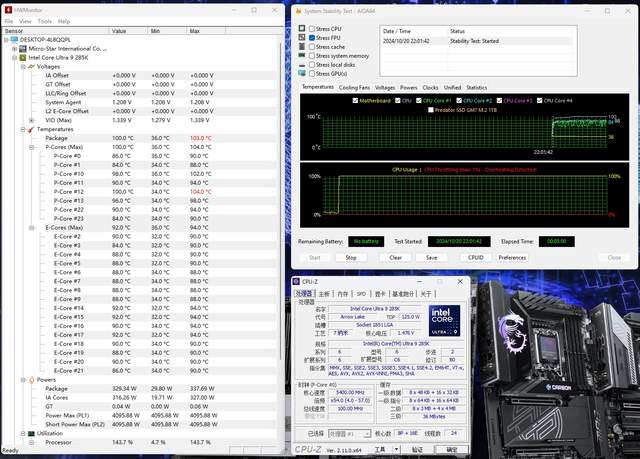Open HWMonitor Tools menu

point(44,21)
